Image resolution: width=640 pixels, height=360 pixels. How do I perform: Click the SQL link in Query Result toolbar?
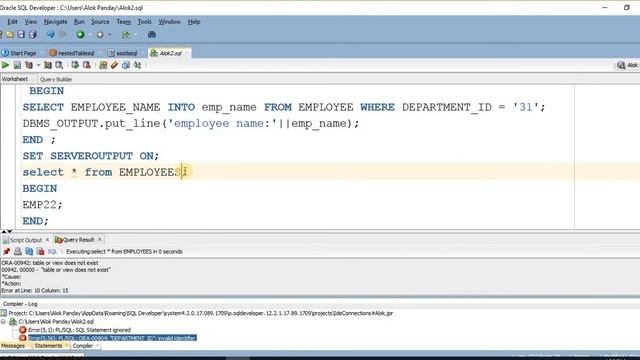52,252
